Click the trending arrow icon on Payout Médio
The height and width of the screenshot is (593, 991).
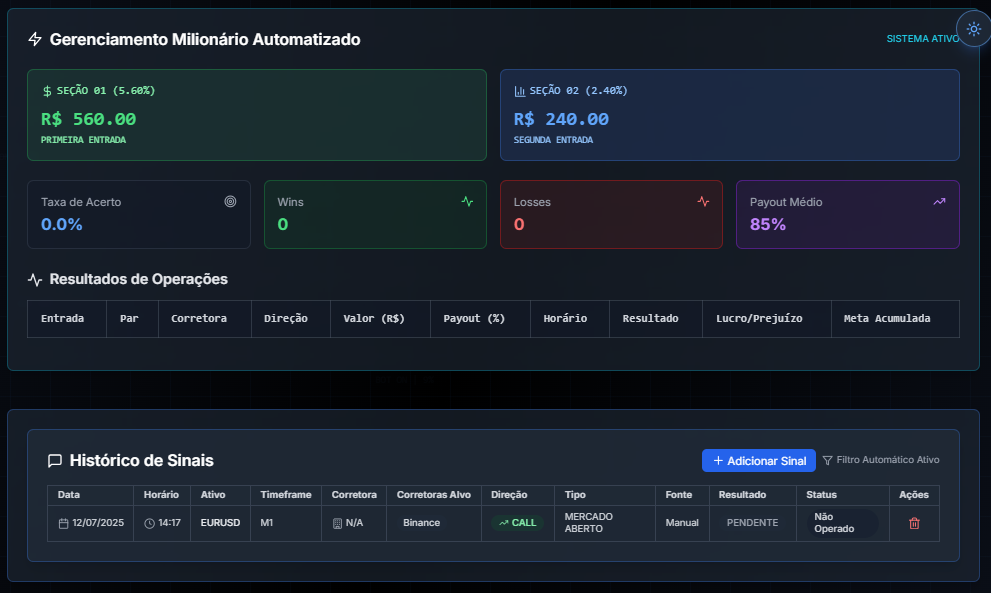coord(939,202)
